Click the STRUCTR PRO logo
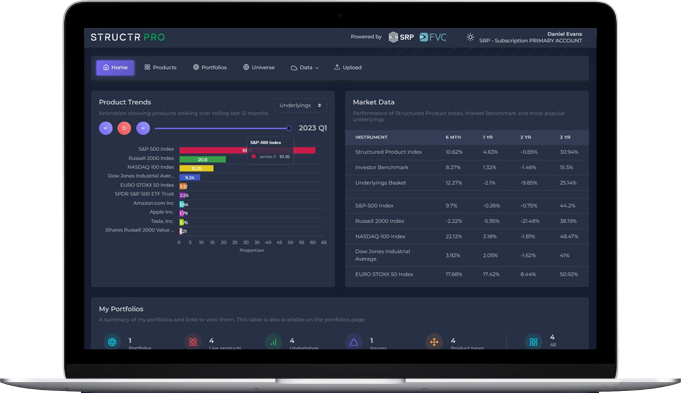The image size is (681, 393). tap(128, 37)
